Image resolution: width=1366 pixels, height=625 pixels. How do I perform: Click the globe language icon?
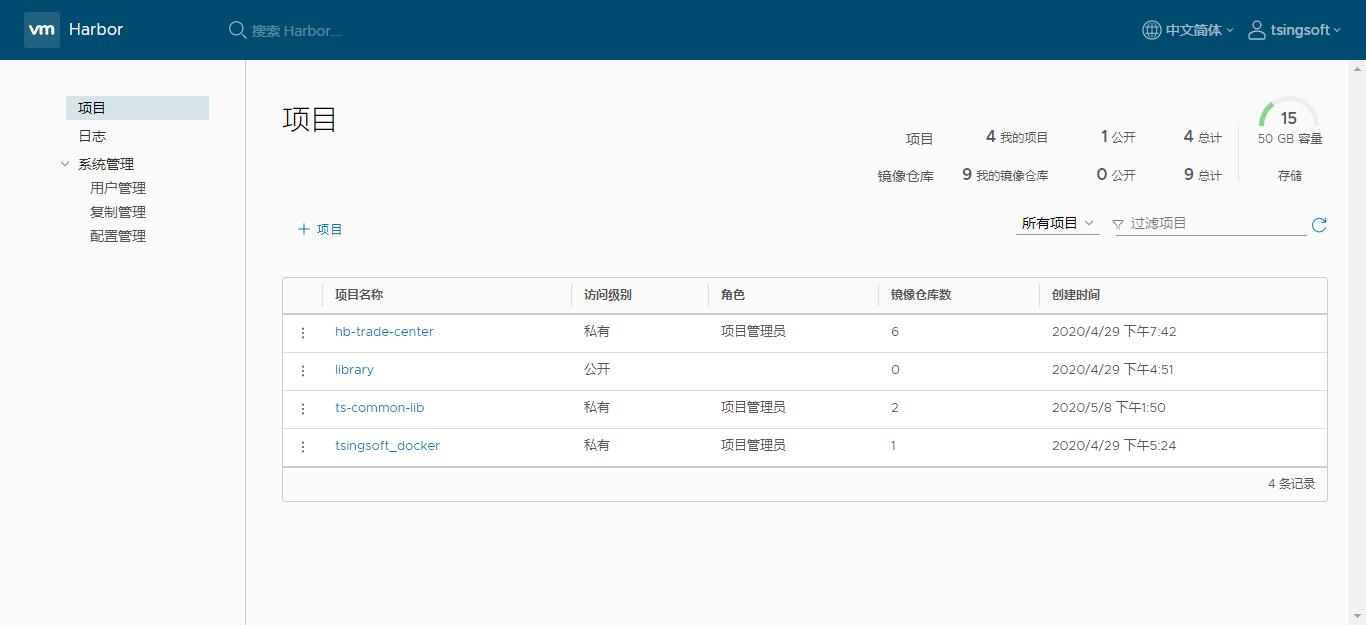pyautogui.click(x=1152, y=30)
